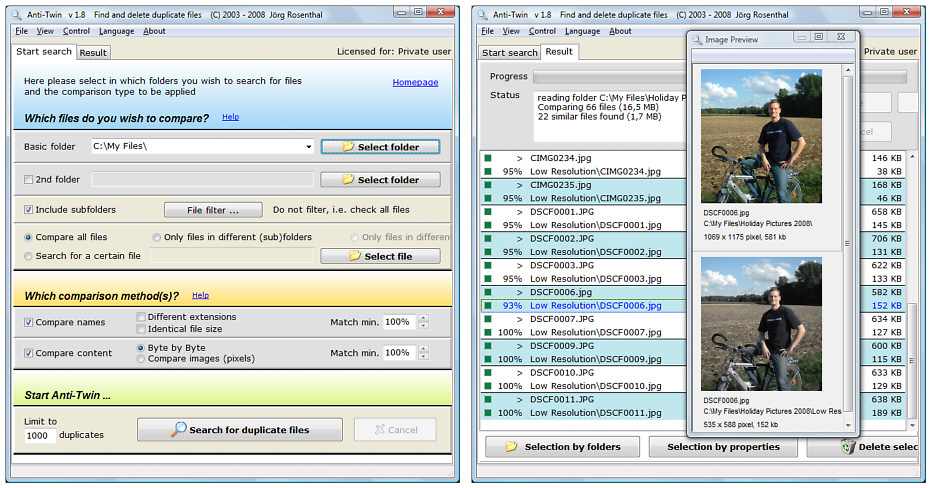Viewport: 932px width, 488px height.
Task: Click the Selection by folders button
Action: tap(562, 446)
